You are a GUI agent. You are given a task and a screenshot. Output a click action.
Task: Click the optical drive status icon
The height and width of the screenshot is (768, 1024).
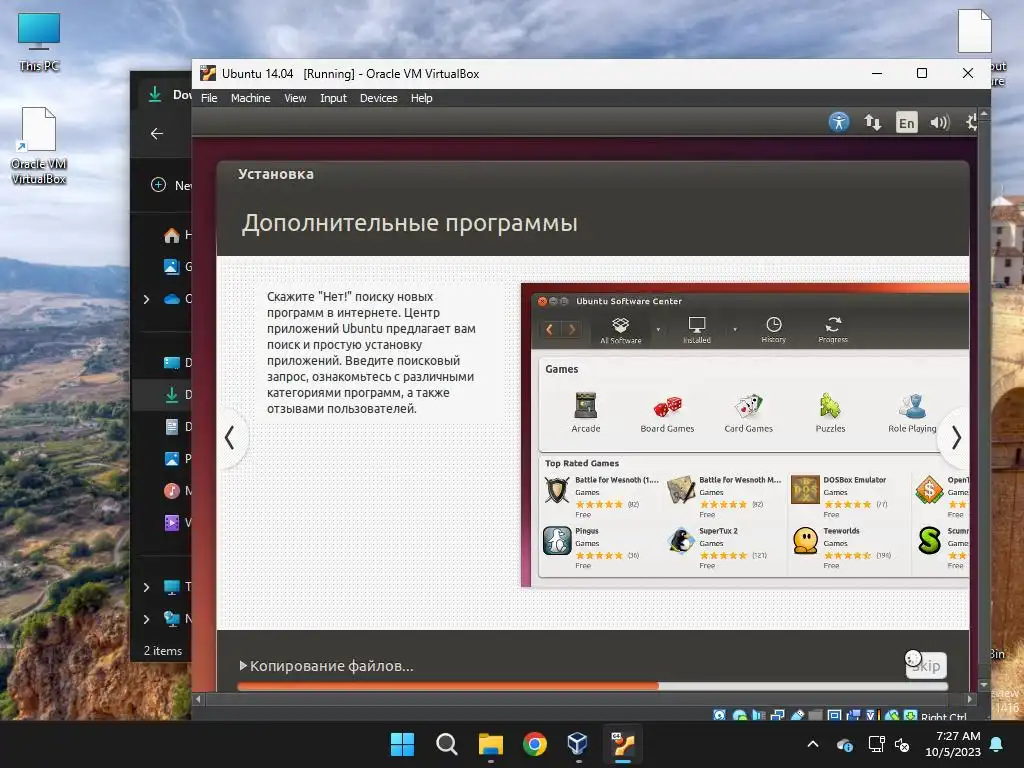739,715
